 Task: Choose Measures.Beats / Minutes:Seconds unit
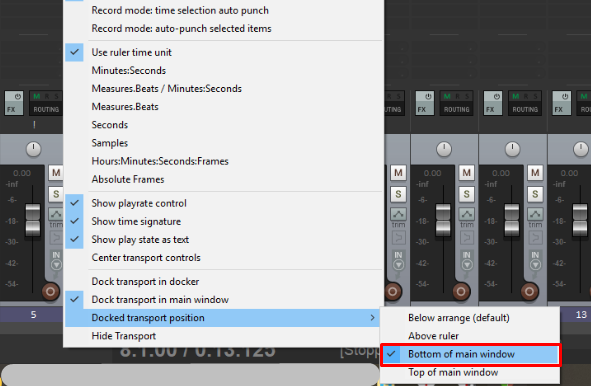tap(224, 89)
